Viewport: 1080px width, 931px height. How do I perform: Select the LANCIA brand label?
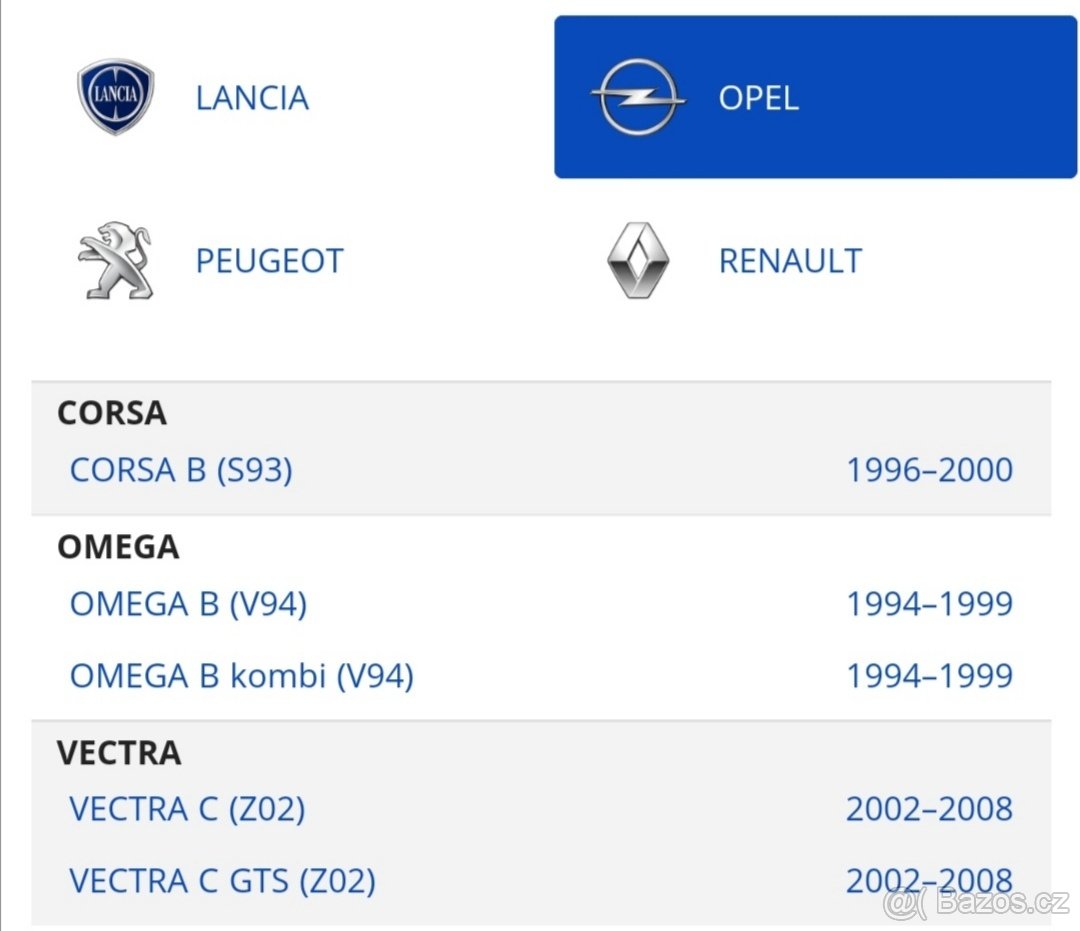[x=252, y=98]
